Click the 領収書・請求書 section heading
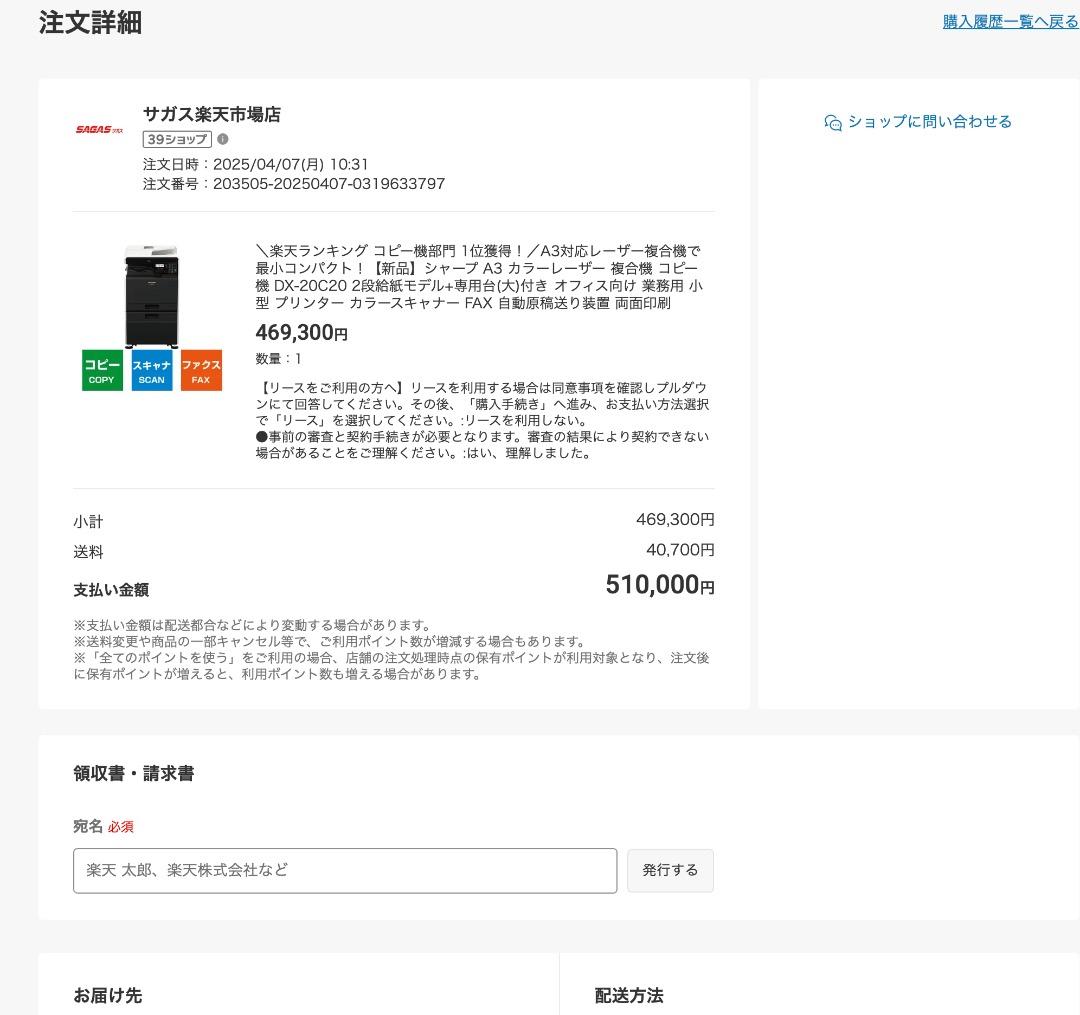Screen dimensions: 1080x1015 (x=133, y=773)
